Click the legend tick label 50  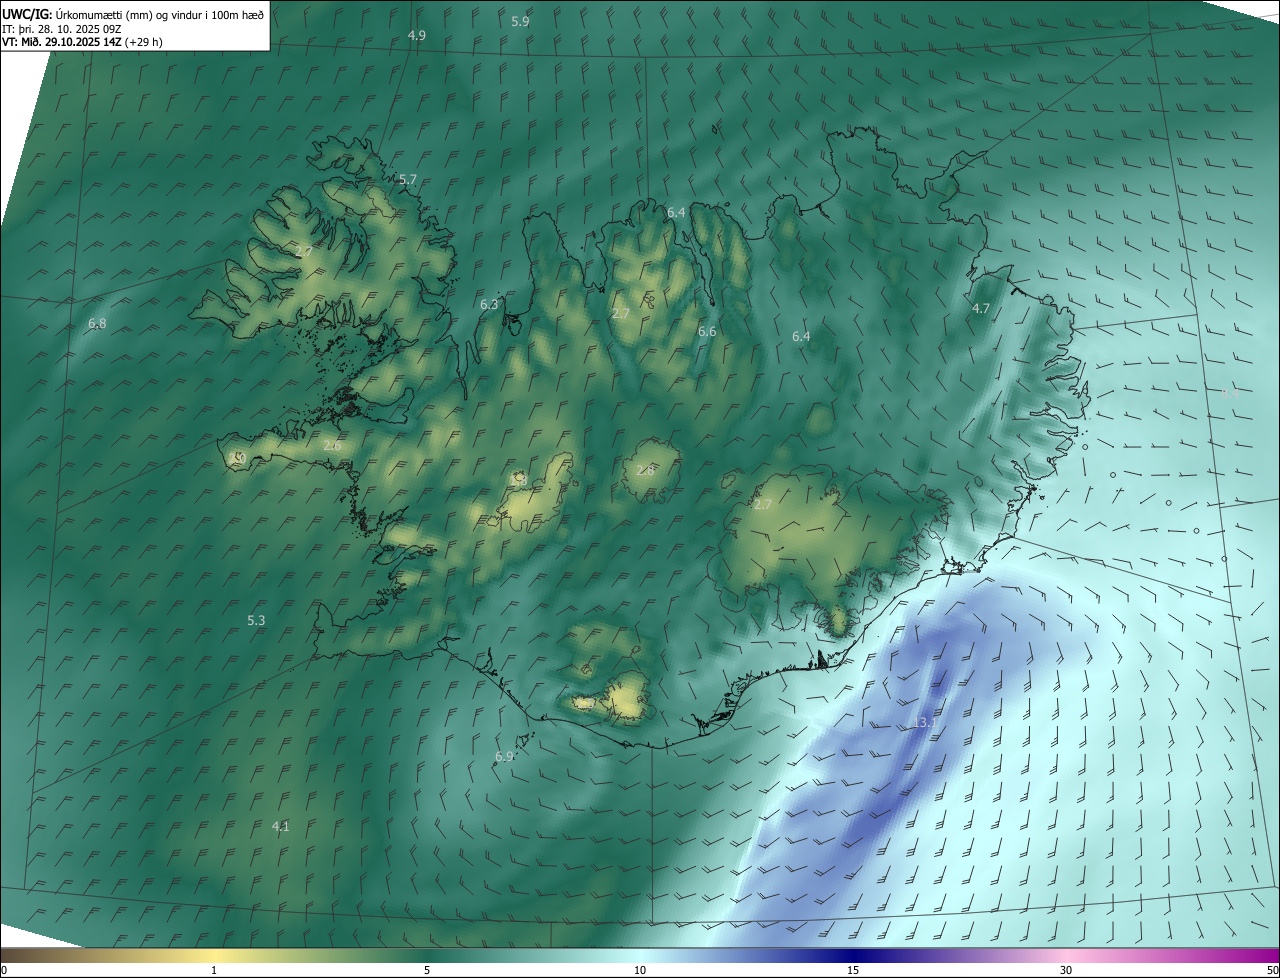(x=1272, y=970)
